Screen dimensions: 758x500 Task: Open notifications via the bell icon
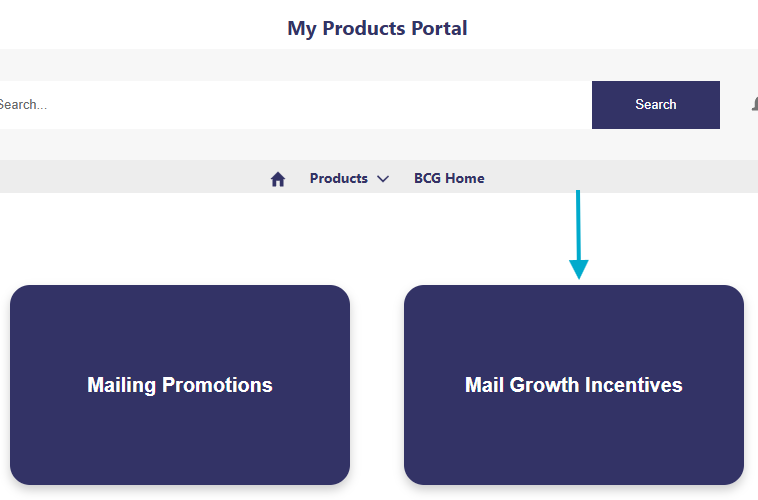click(754, 105)
